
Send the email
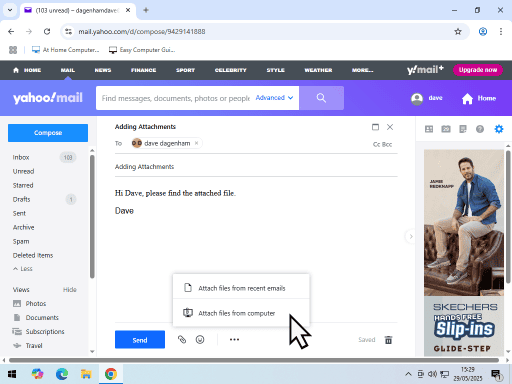point(140,340)
